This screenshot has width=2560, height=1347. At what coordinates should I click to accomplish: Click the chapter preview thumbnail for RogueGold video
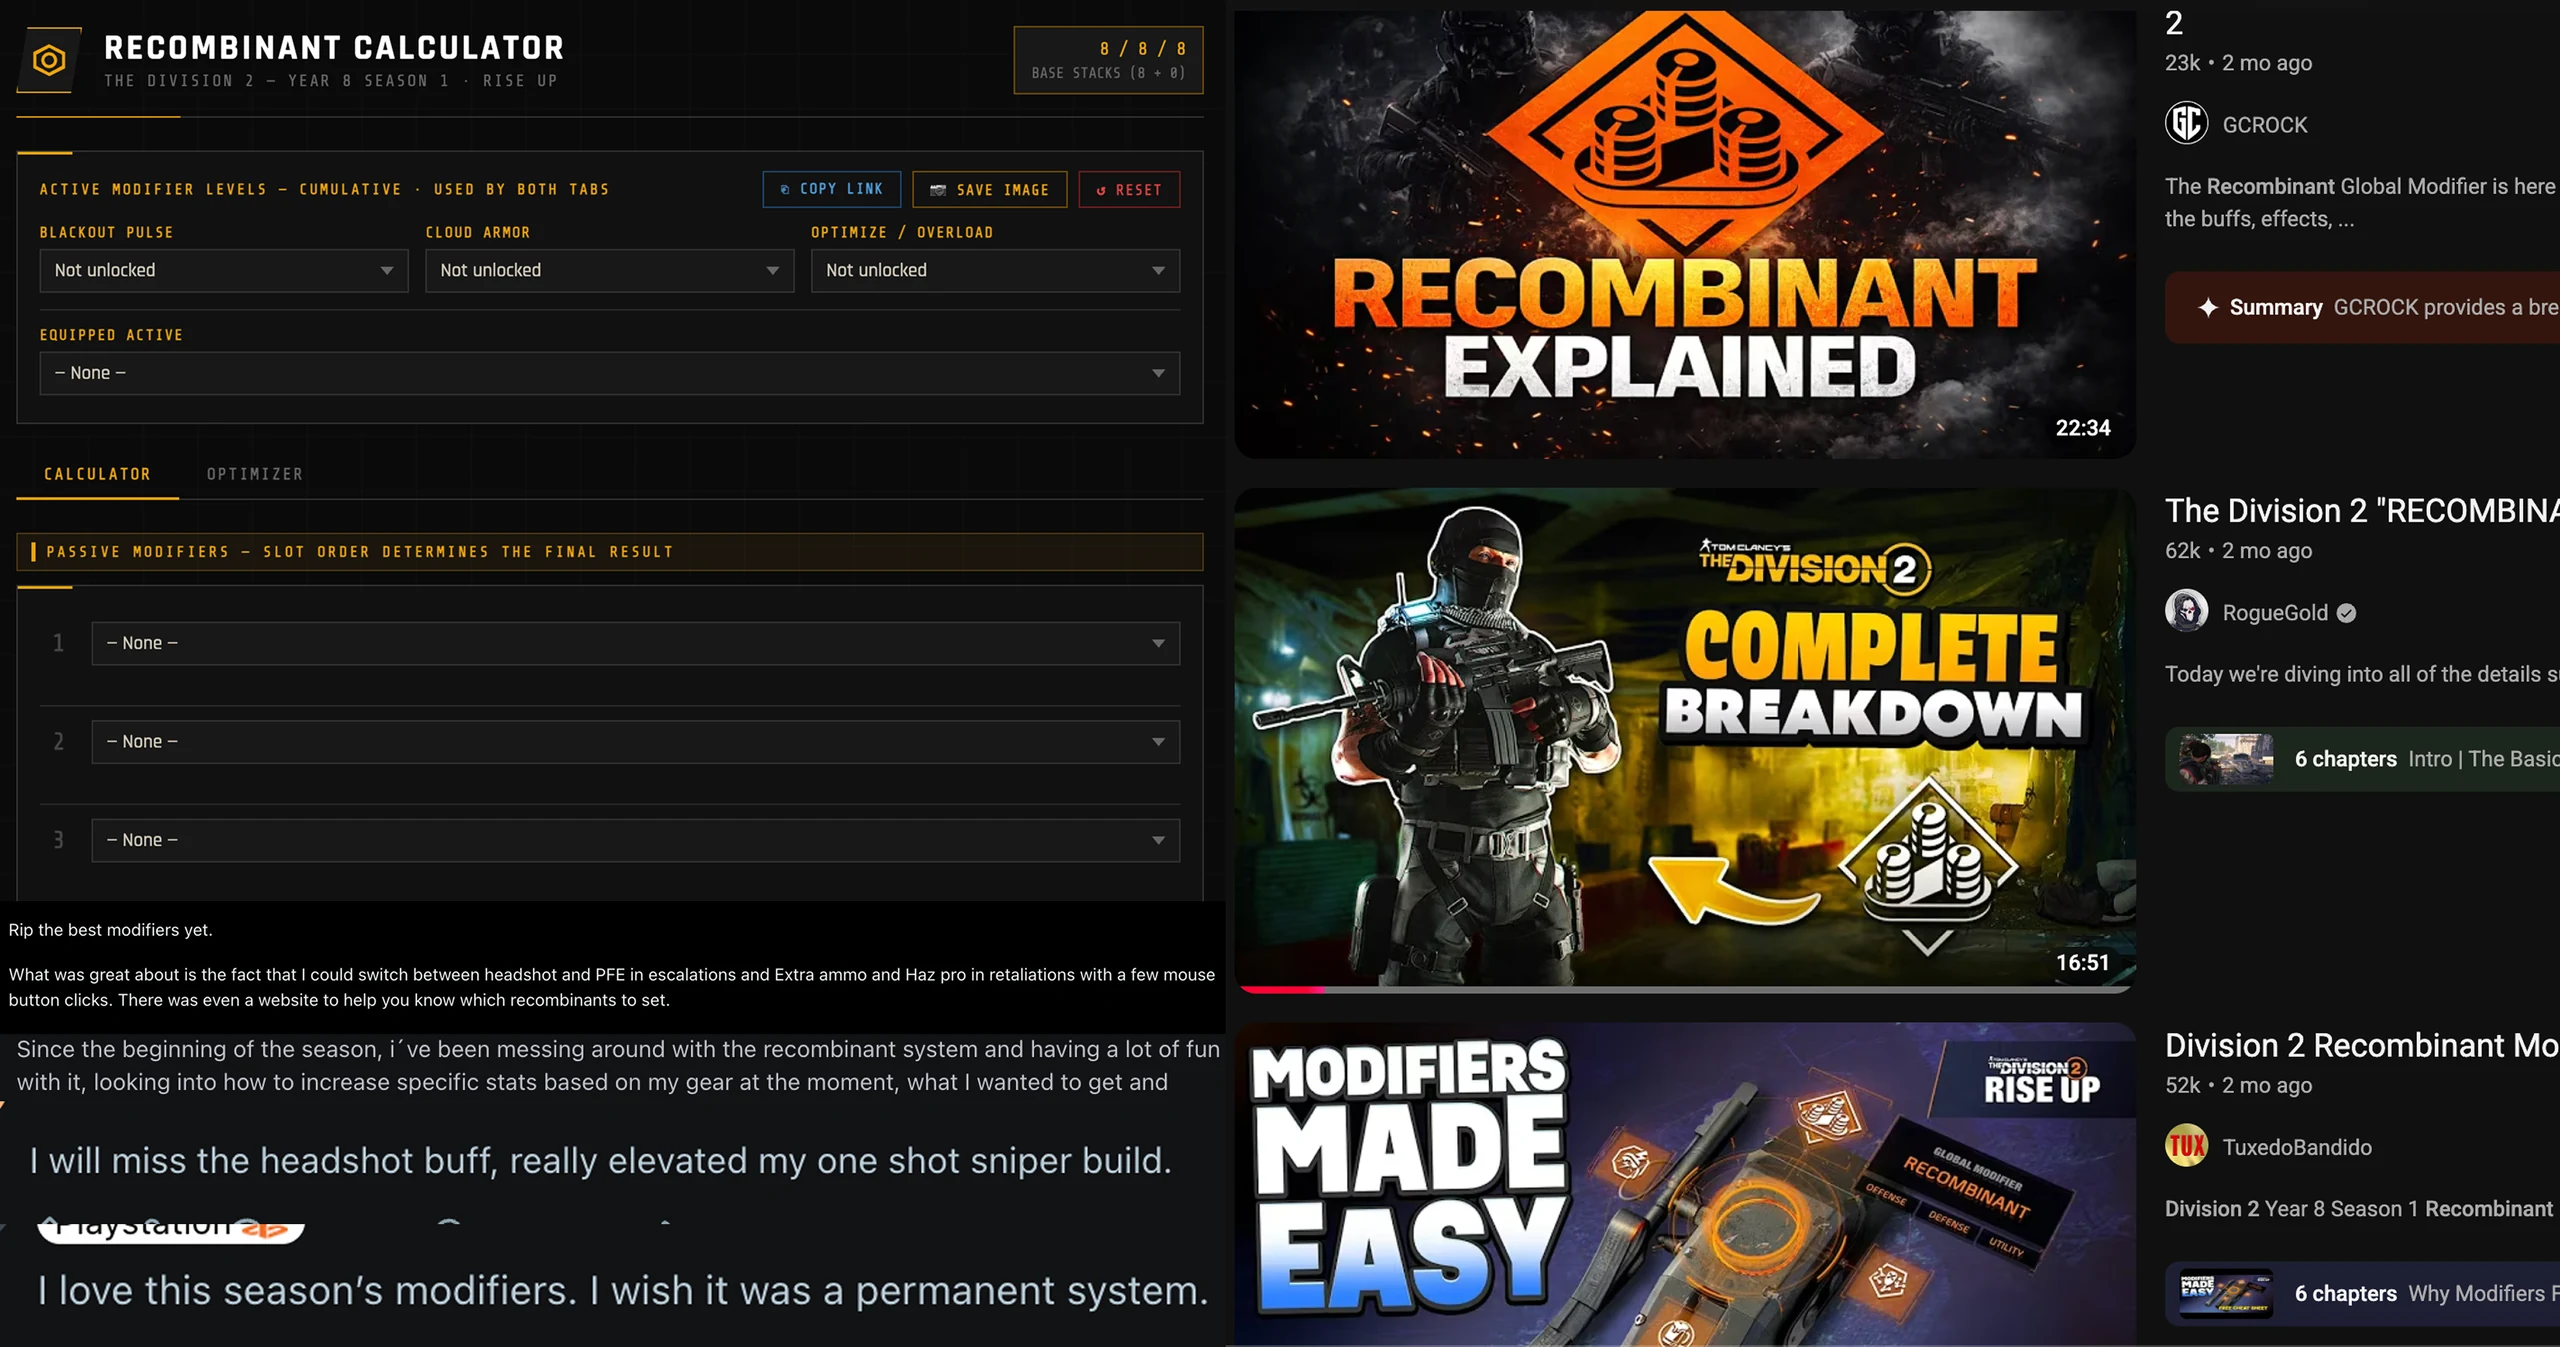(x=2226, y=759)
